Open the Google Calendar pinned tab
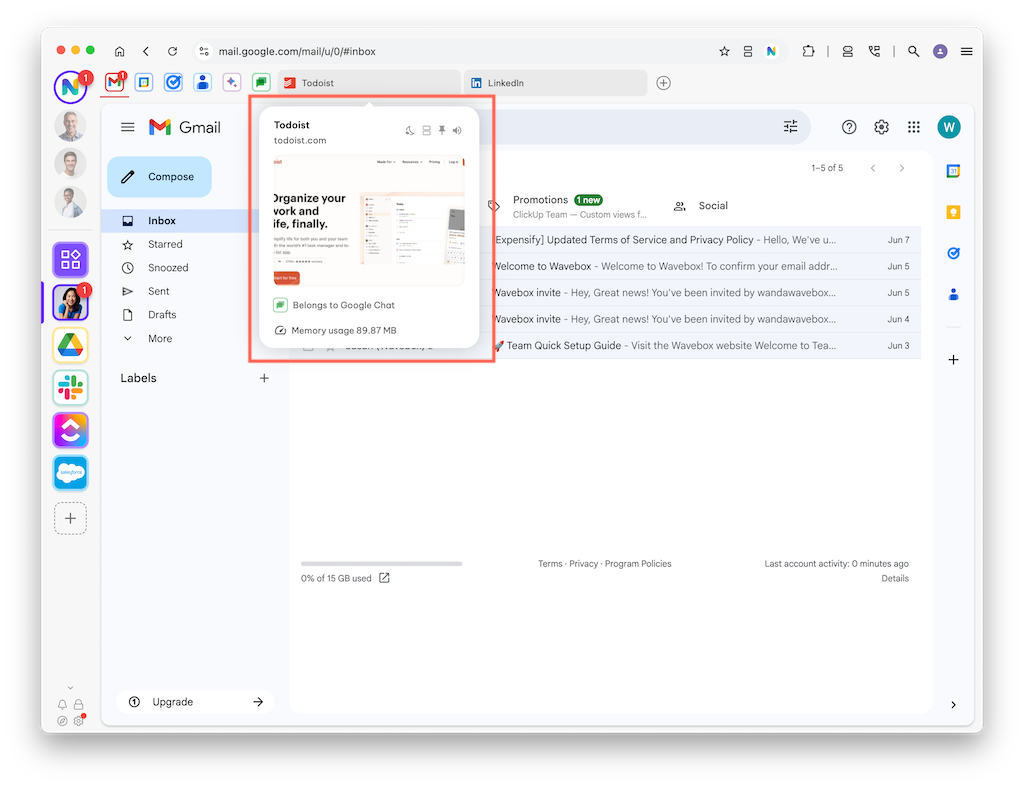 pyautogui.click(x=144, y=82)
